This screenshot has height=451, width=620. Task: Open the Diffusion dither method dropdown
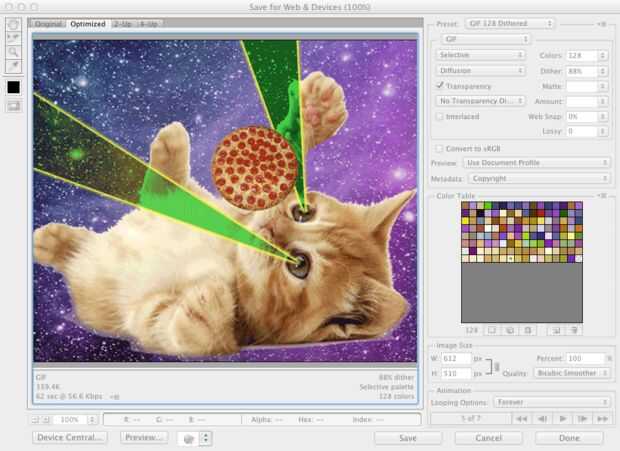click(480, 70)
